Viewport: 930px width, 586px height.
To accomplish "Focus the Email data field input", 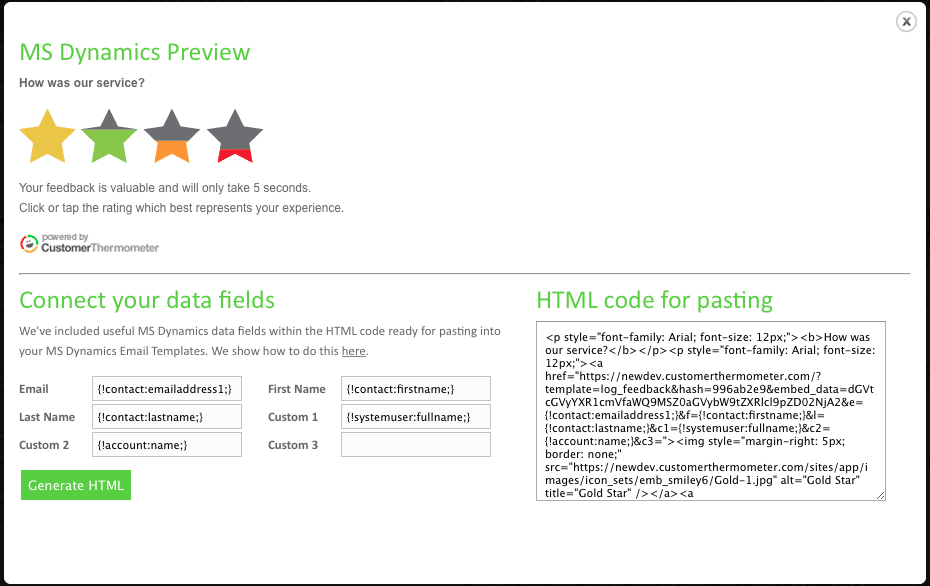I will tap(167, 389).
